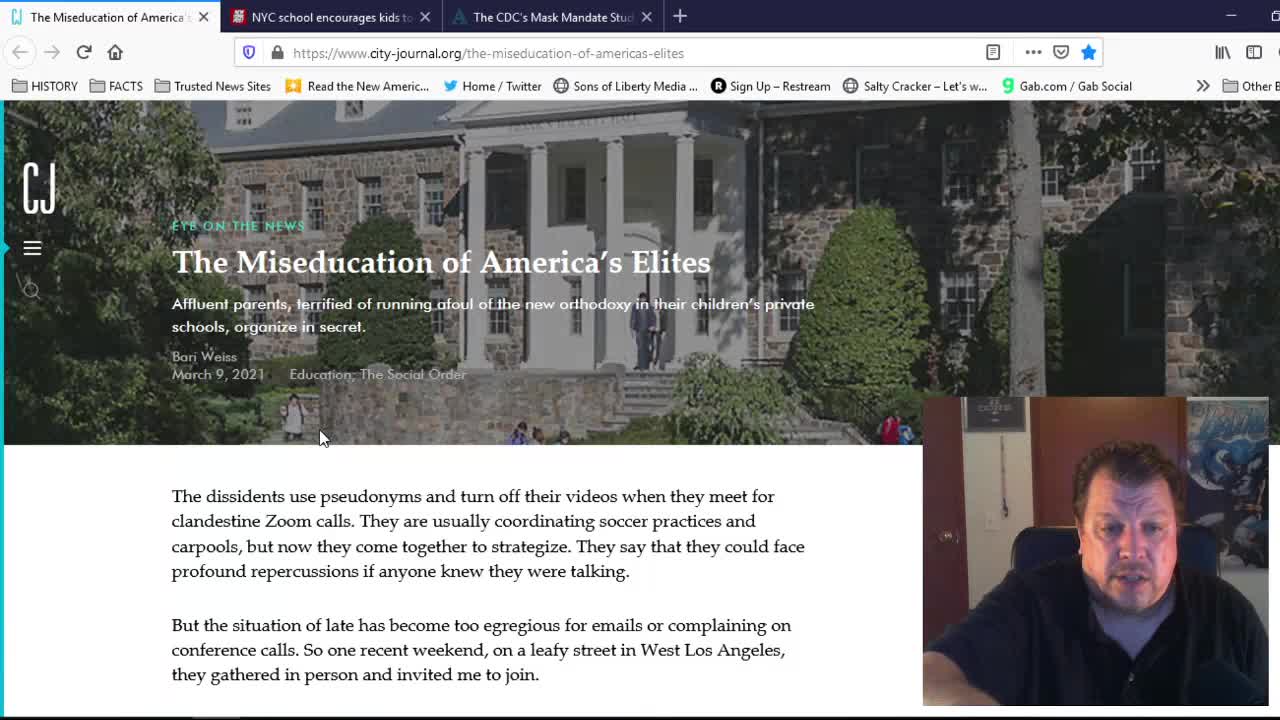Image resolution: width=1280 pixels, height=720 pixels.
Task: Click the article title The Miseducation of America's Elites
Action: click(x=441, y=262)
